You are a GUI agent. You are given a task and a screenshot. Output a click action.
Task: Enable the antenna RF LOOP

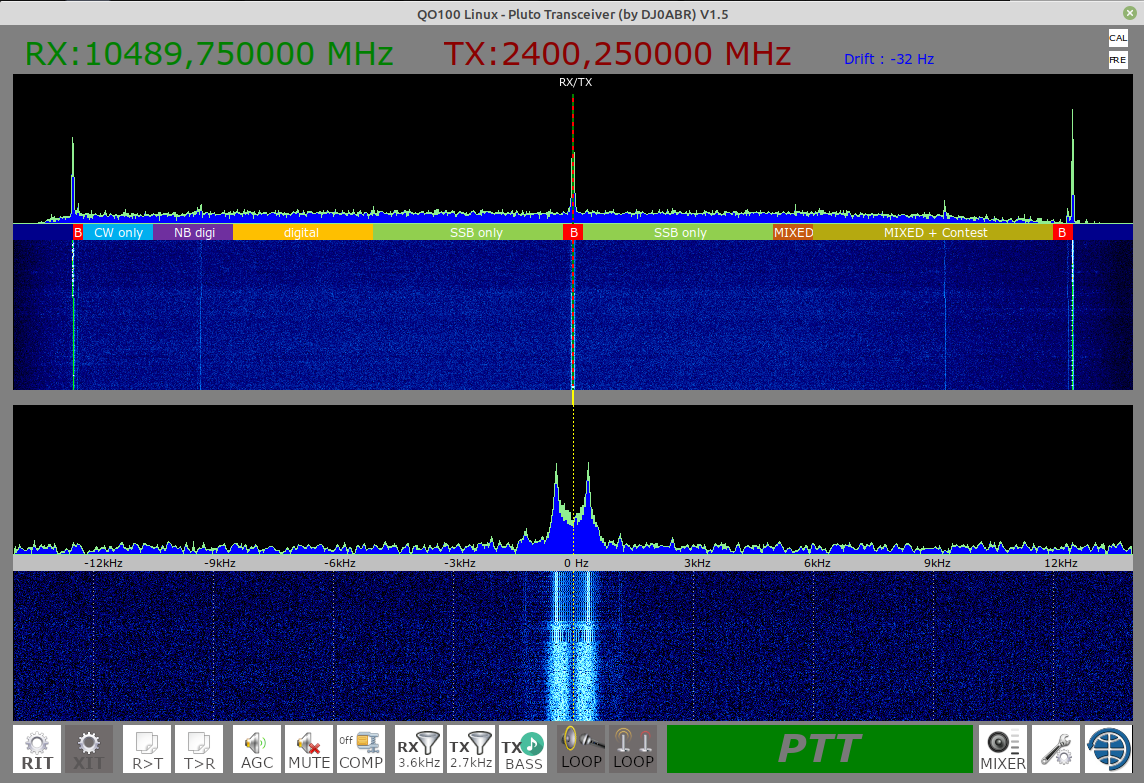tap(633, 750)
